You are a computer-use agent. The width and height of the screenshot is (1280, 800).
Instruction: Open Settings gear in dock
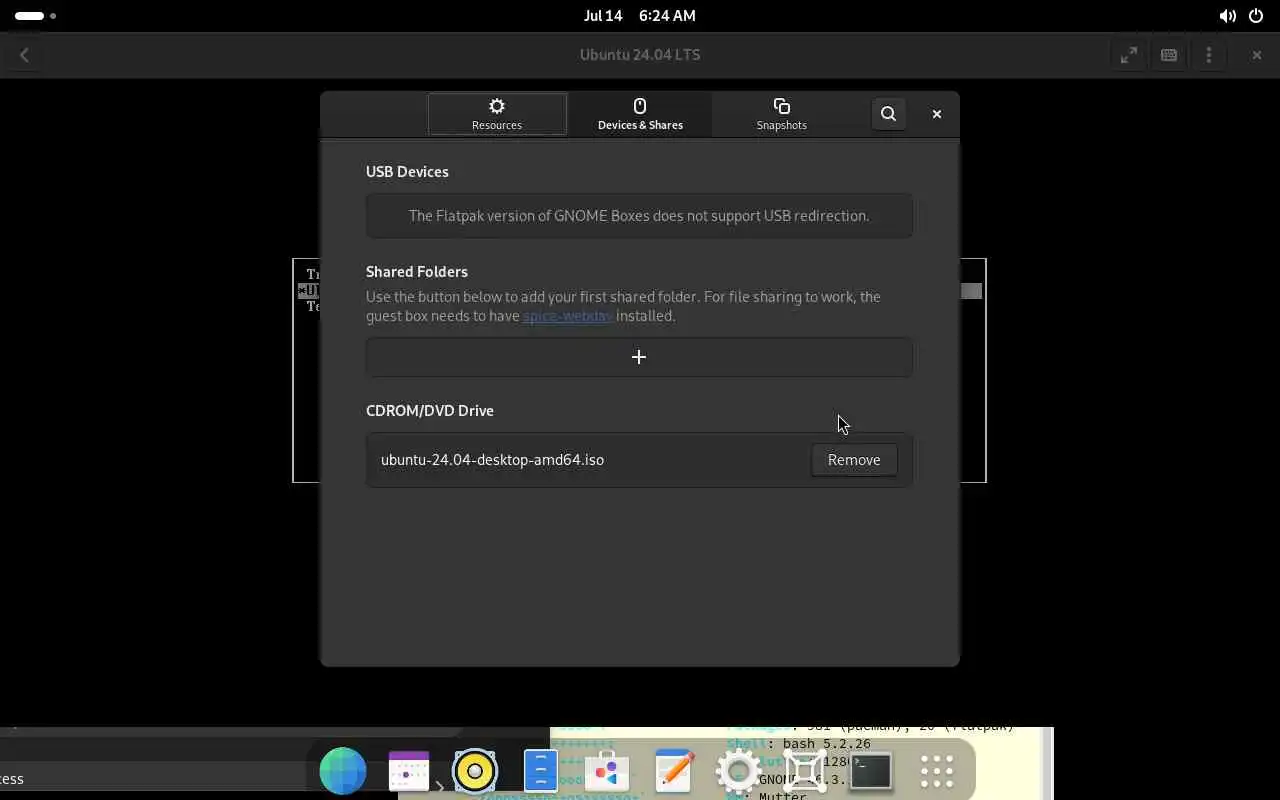(x=739, y=771)
